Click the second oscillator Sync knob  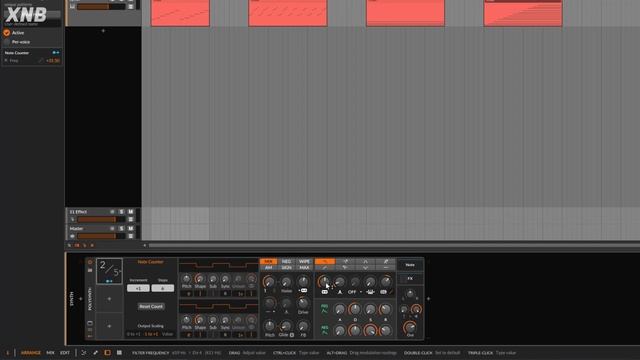(225, 320)
